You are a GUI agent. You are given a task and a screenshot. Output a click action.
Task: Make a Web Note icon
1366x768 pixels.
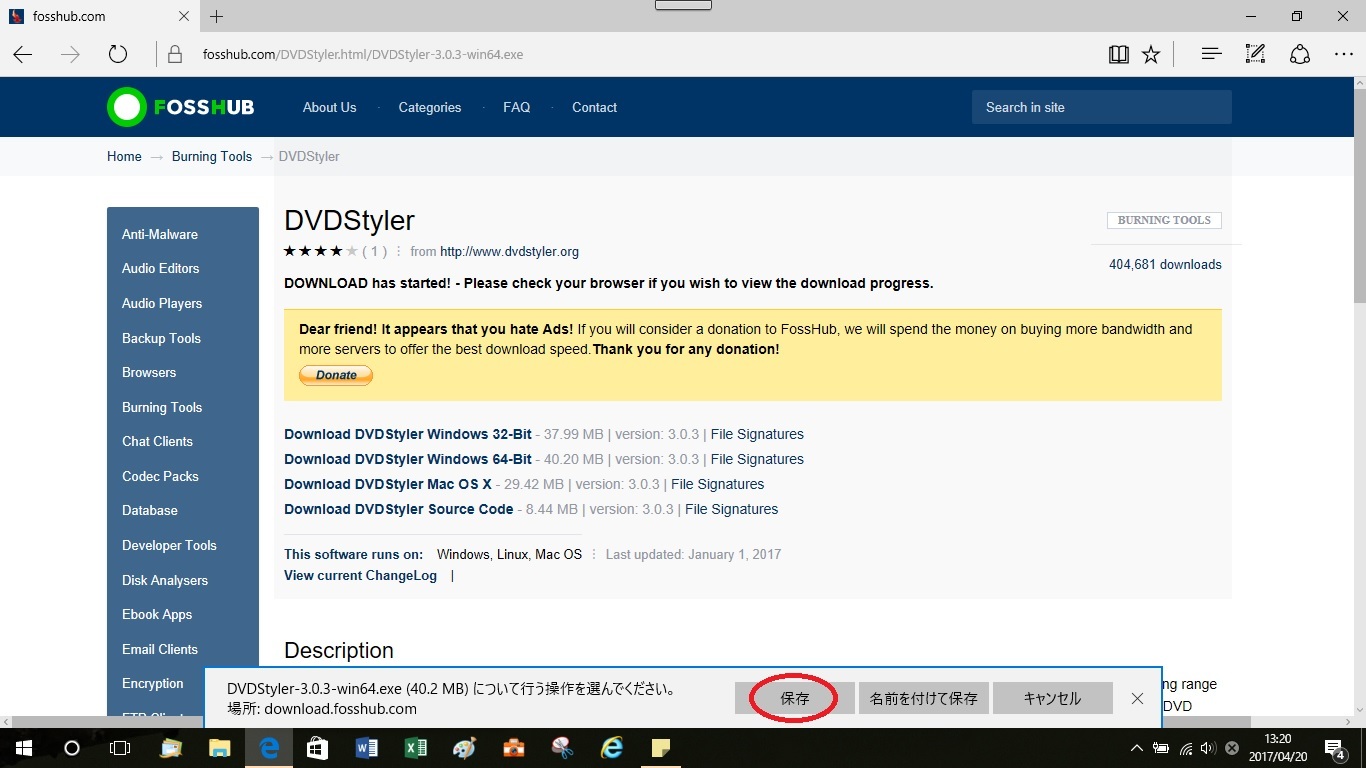coord(1255,55)
